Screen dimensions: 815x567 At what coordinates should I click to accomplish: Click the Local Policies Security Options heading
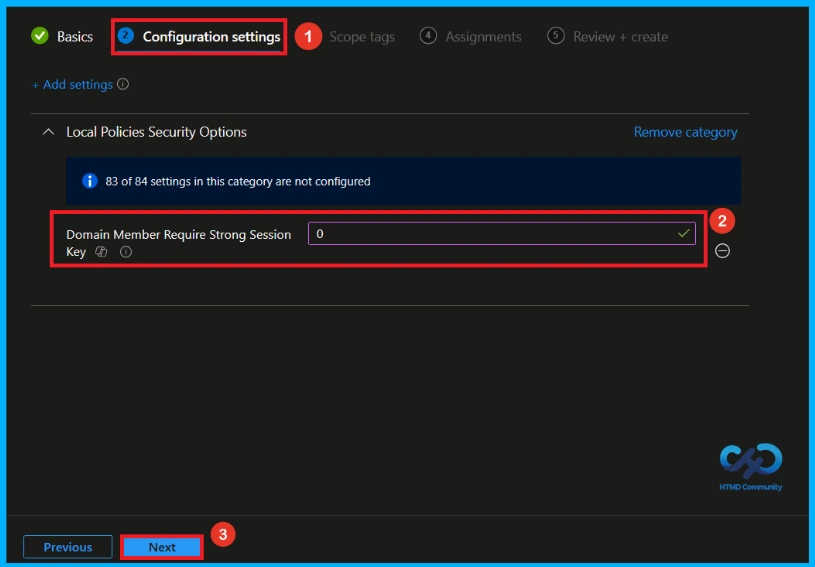(x=156, y=132)
